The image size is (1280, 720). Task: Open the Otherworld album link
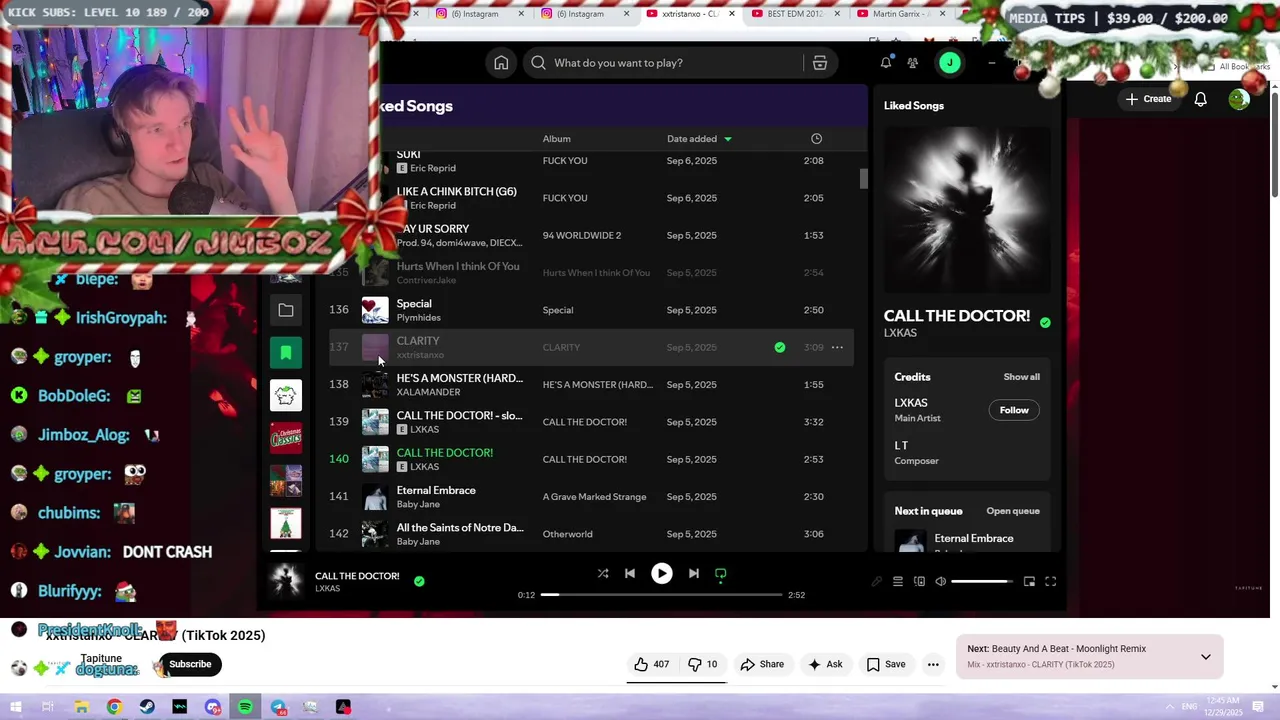pyautogui.click(x=567, y=534)
